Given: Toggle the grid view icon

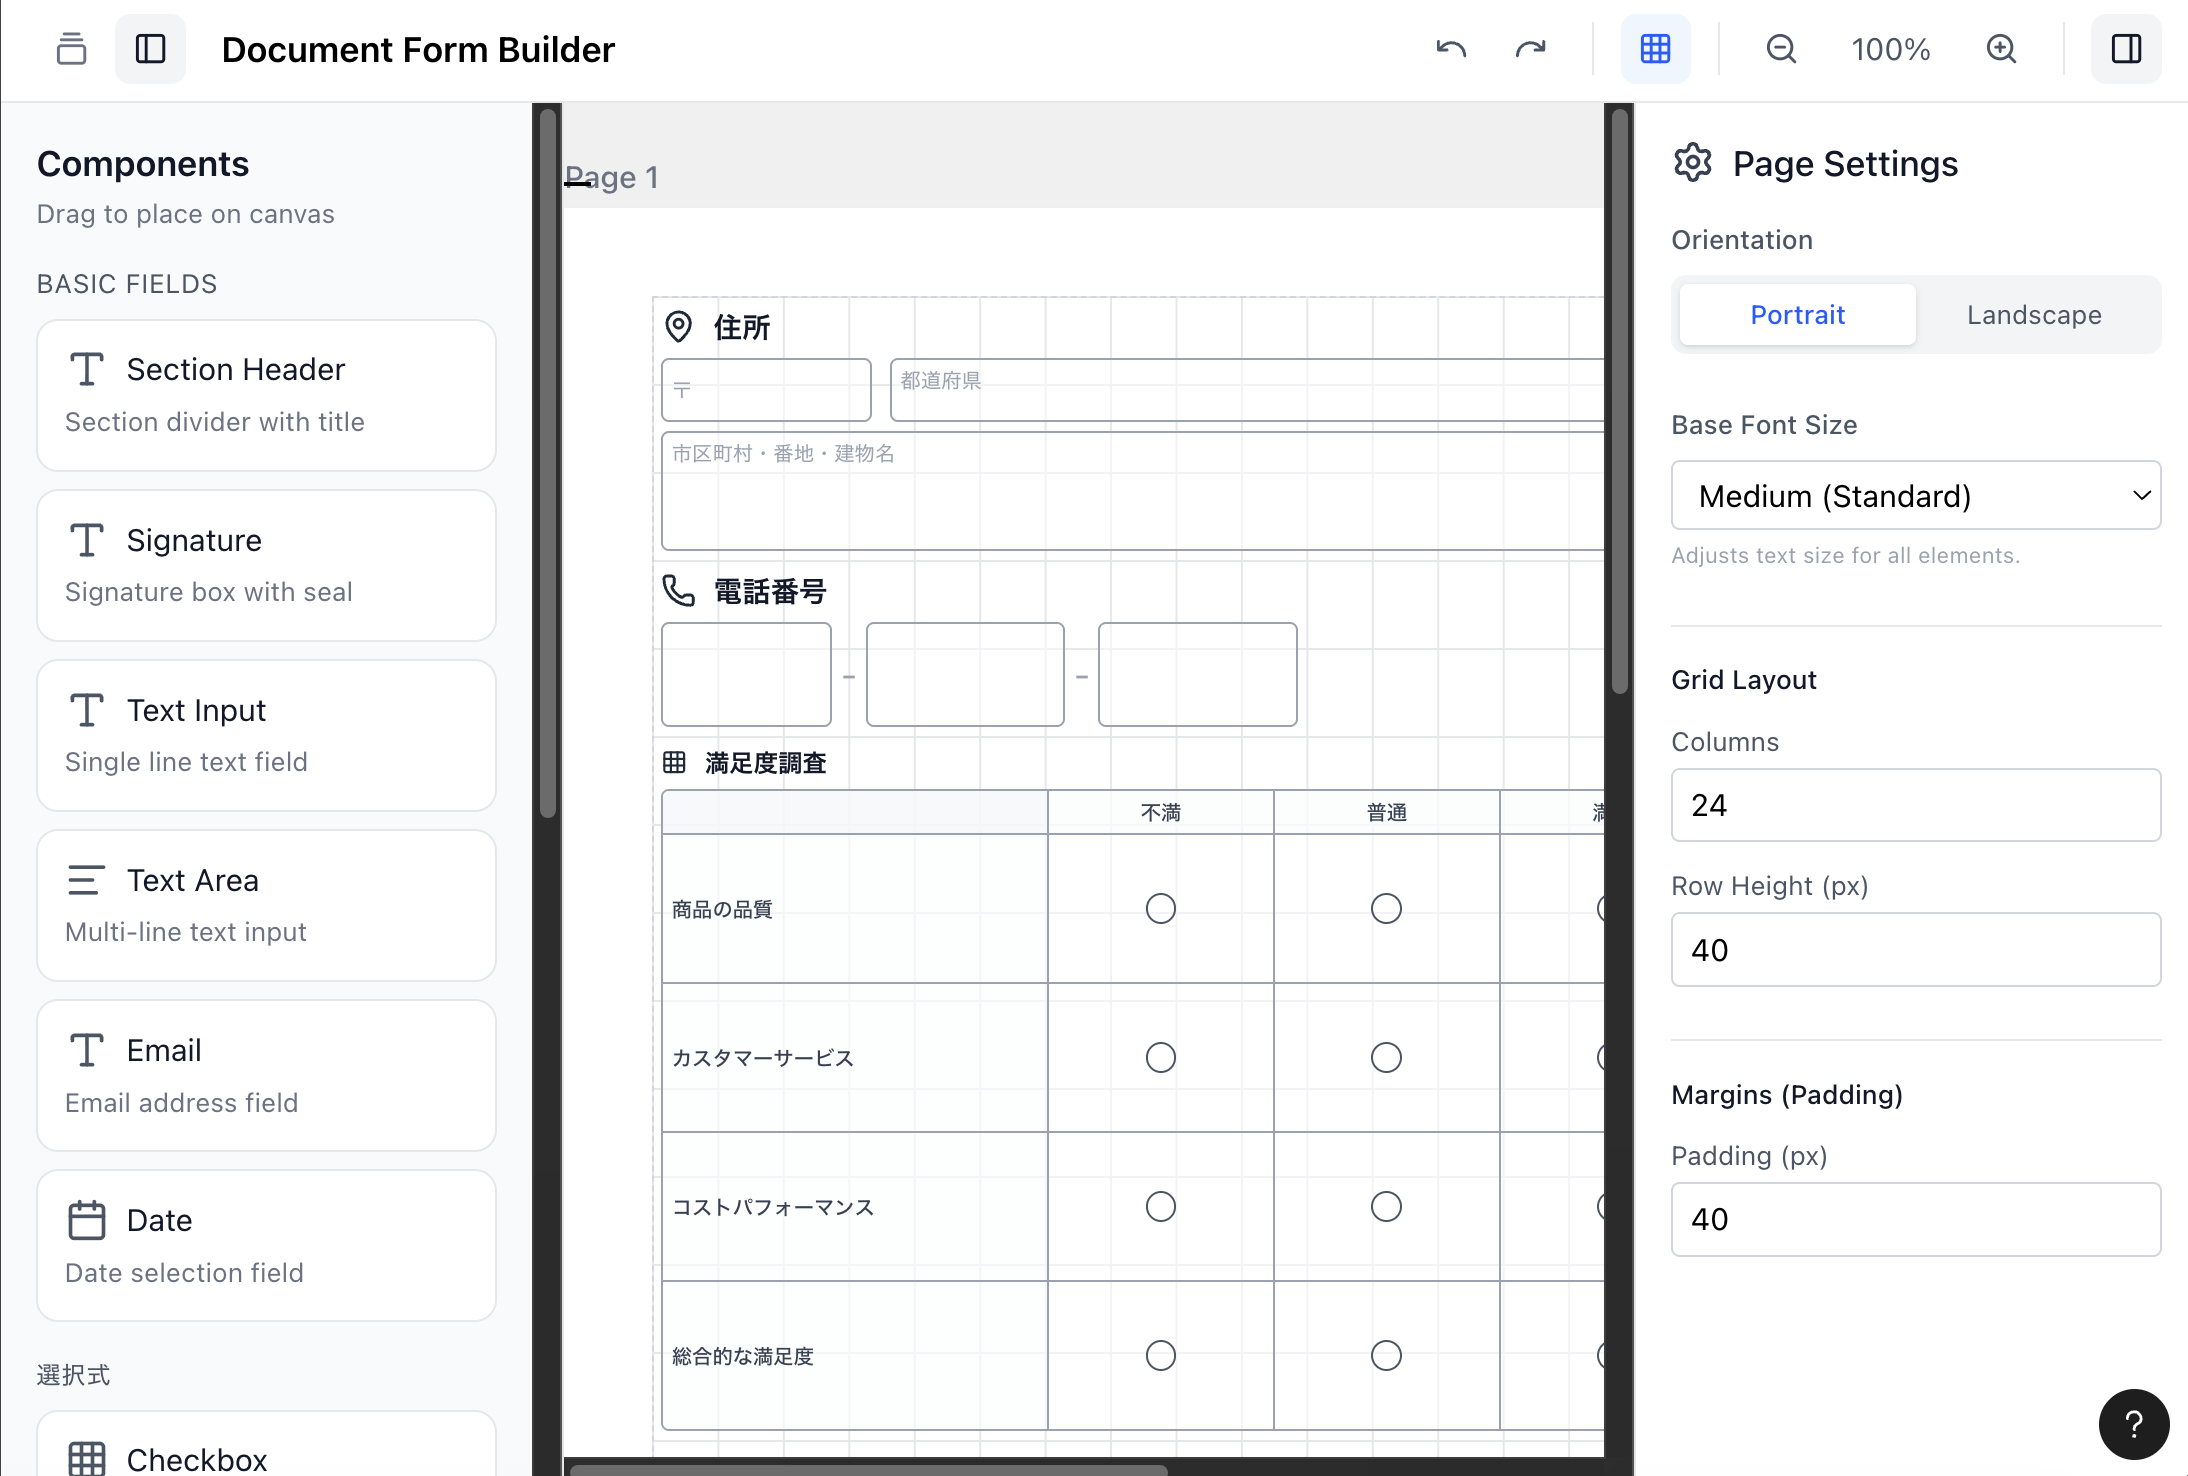Looking at the screenshot, I should coord(1655,49).
